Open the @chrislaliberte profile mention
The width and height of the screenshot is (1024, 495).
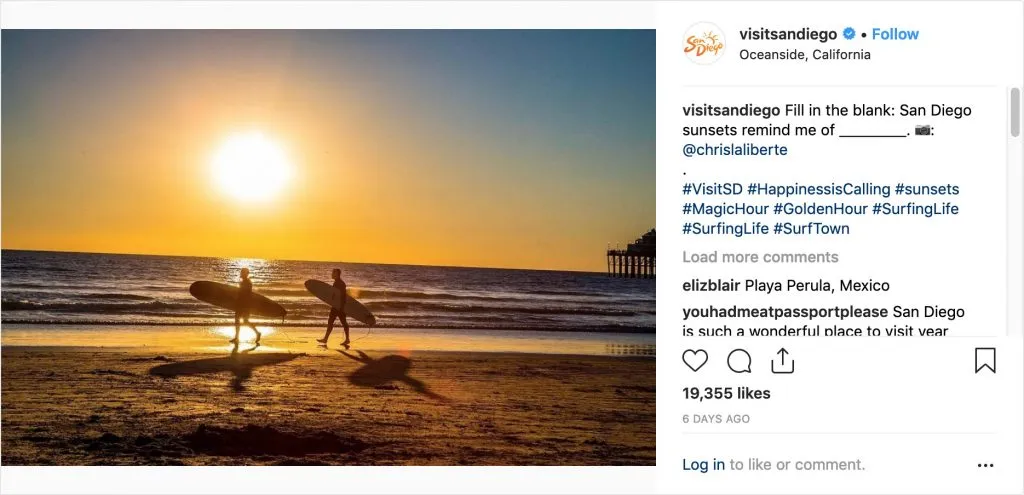click(x=735, y=150)
